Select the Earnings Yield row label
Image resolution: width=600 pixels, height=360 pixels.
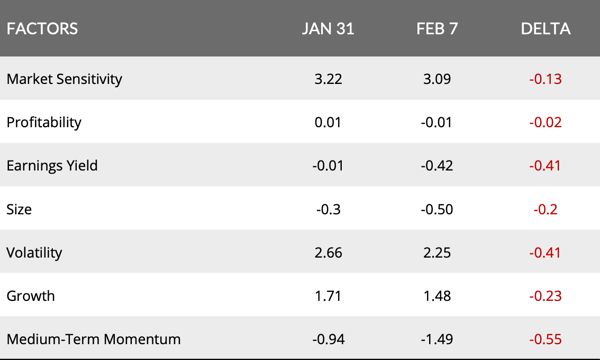[52, 166]
